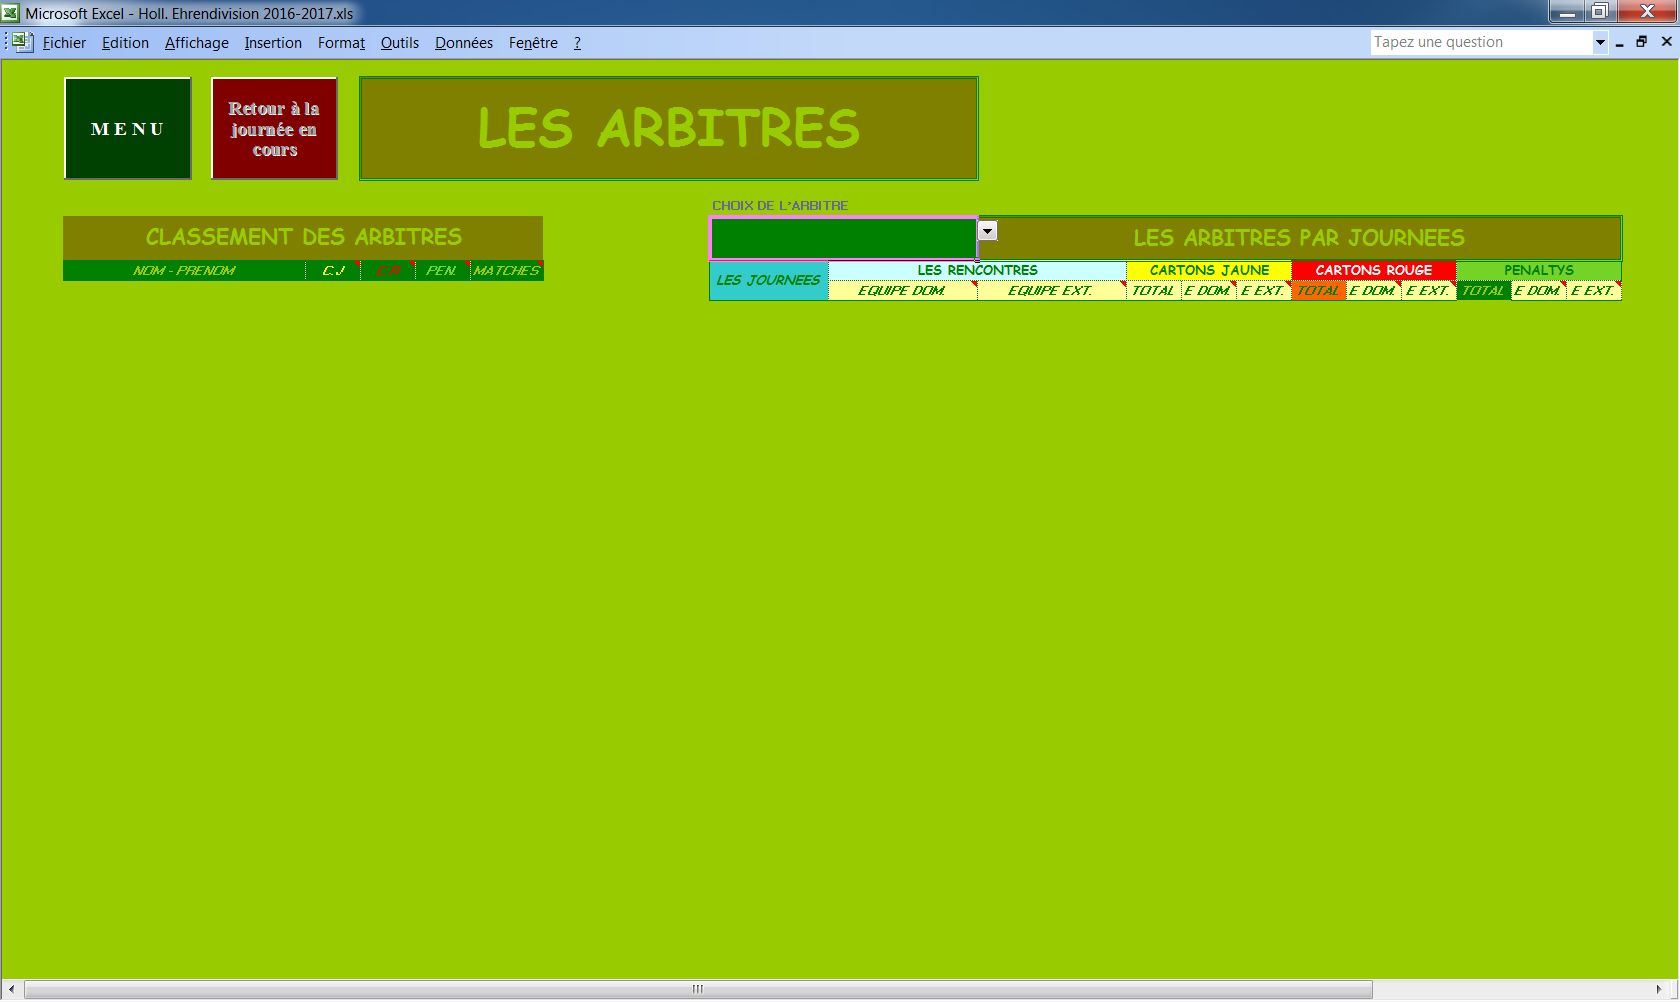Screen dimensions: 1680x1002
Task: Select the green referee choice cell
Action: (843, 238)
